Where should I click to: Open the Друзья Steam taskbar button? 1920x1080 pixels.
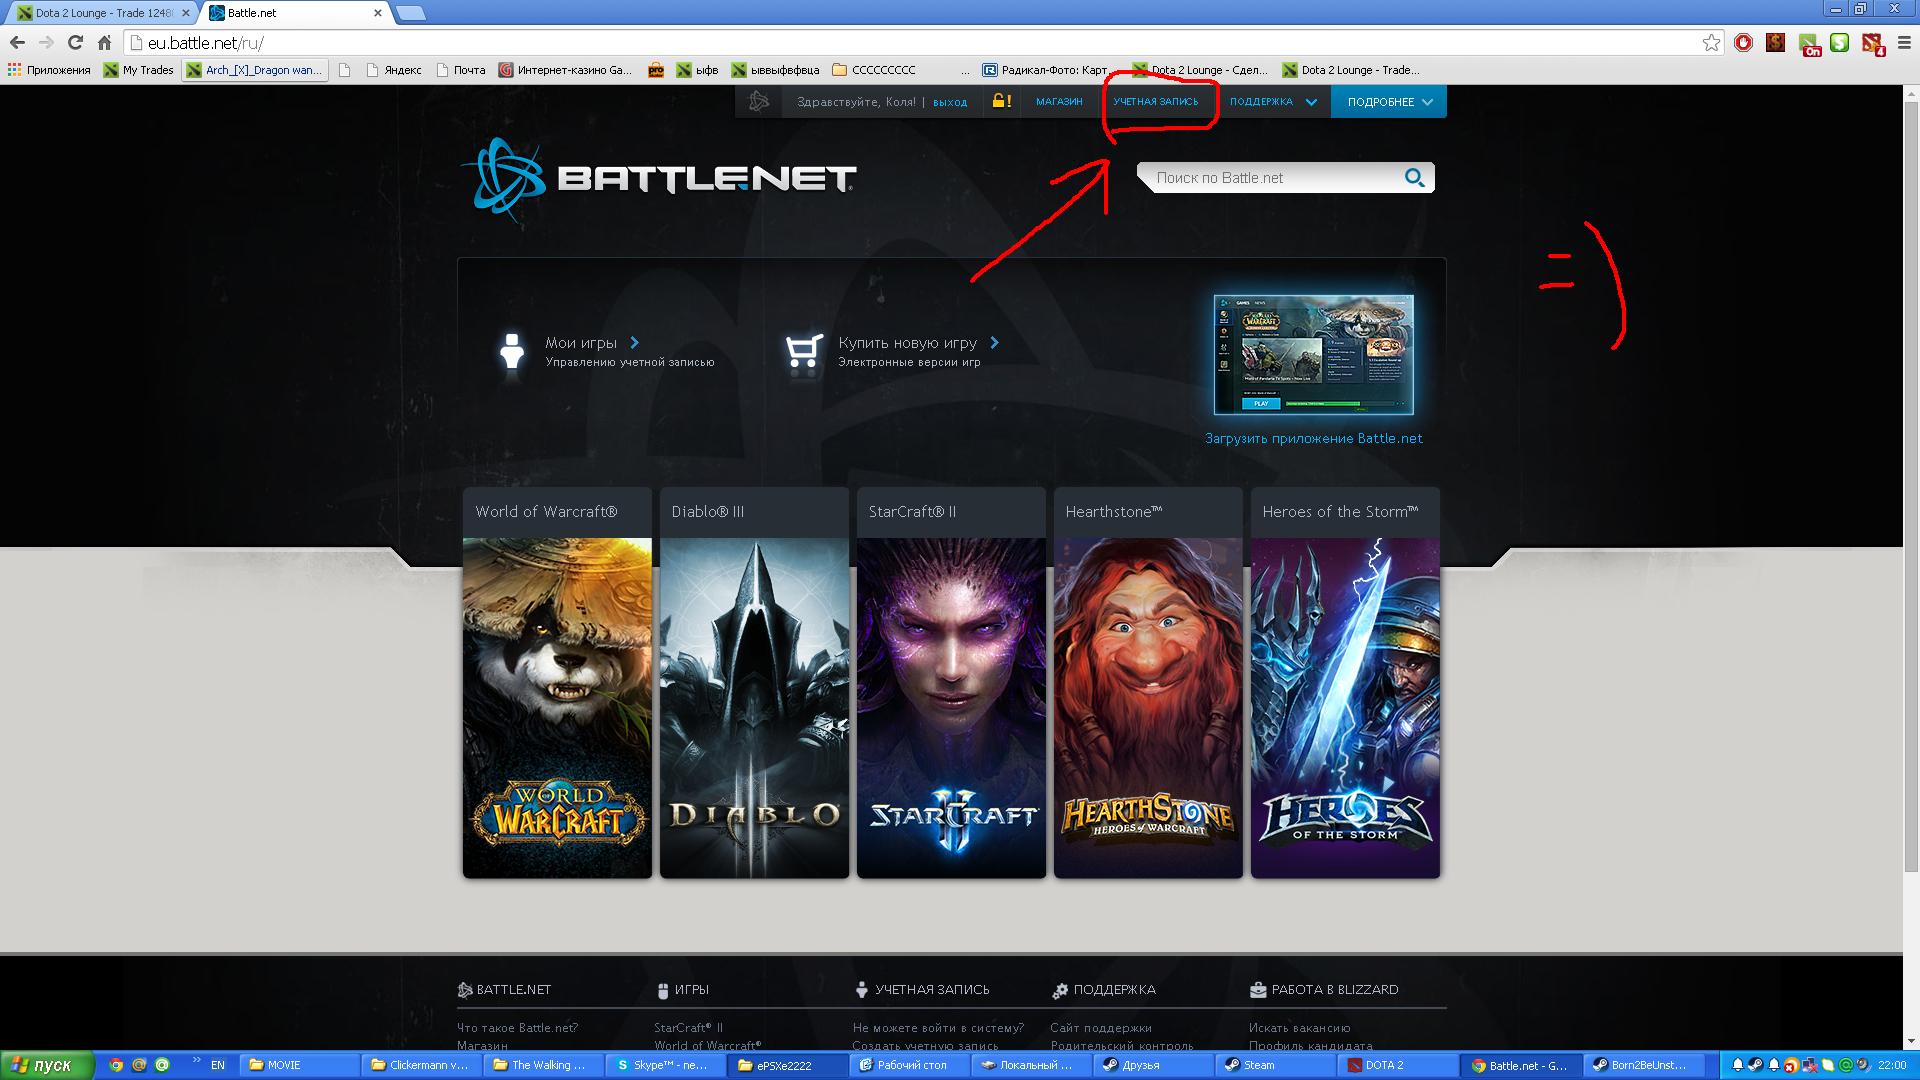coord(1155,1065)
